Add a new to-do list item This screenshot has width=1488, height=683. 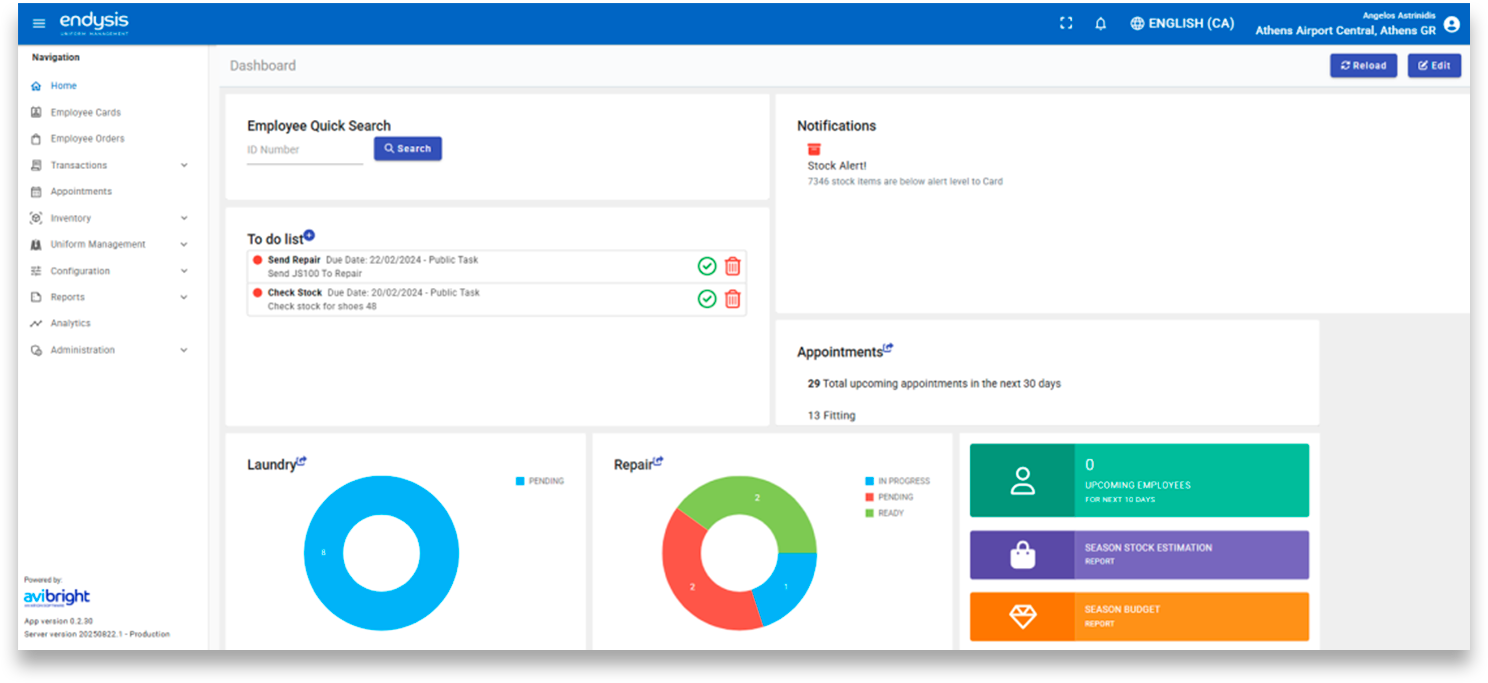309,235
